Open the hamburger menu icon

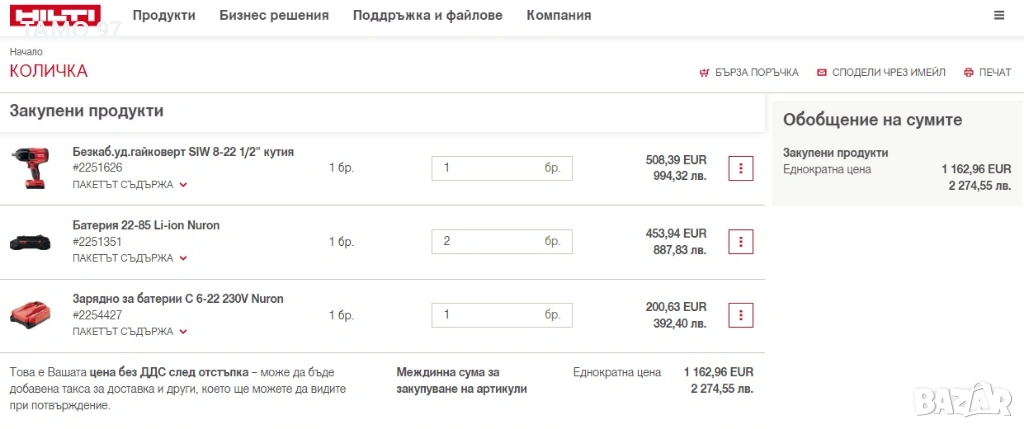pyautogui.click(x=999, y=15)
